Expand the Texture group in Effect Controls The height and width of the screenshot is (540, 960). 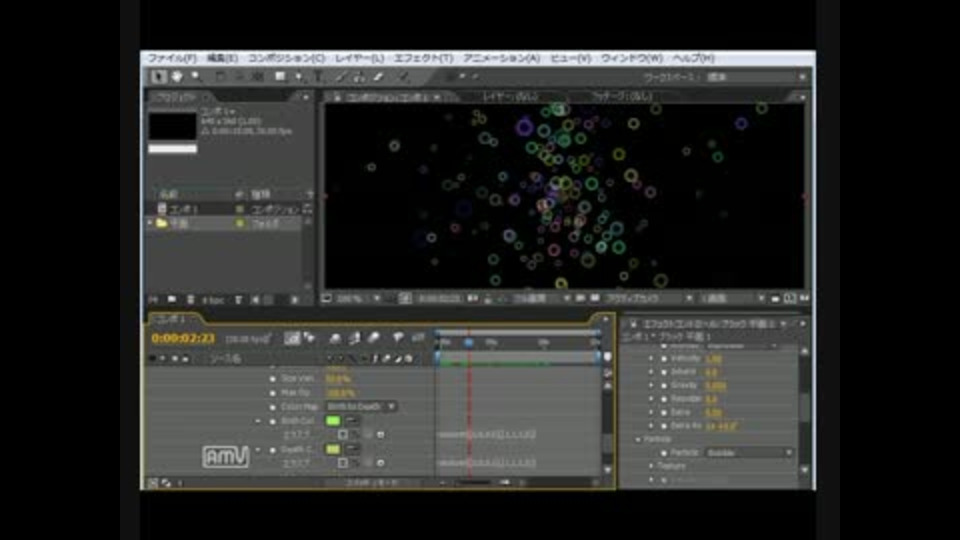651,467
